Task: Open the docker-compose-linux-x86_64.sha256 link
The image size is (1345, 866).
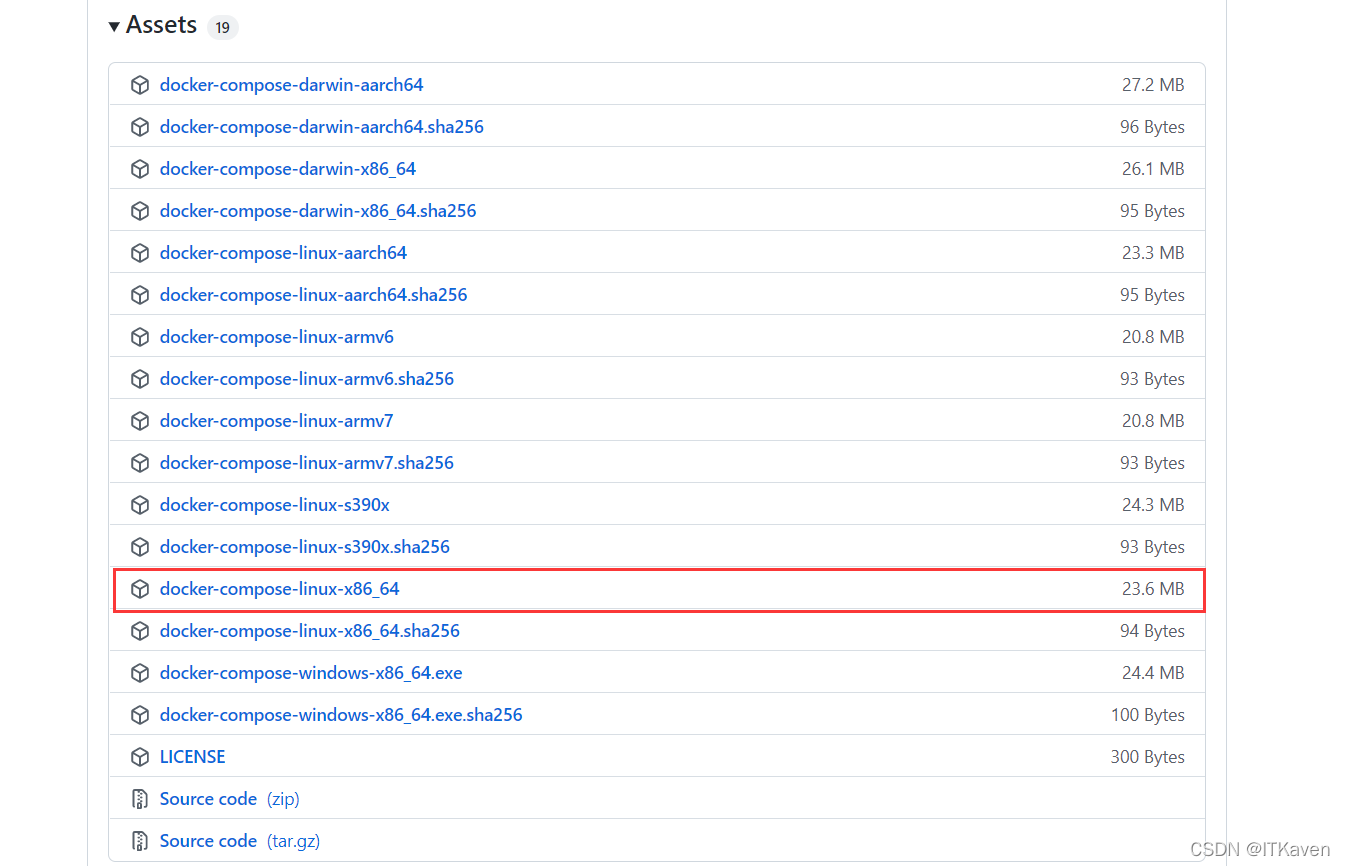Action: [310, 631]
